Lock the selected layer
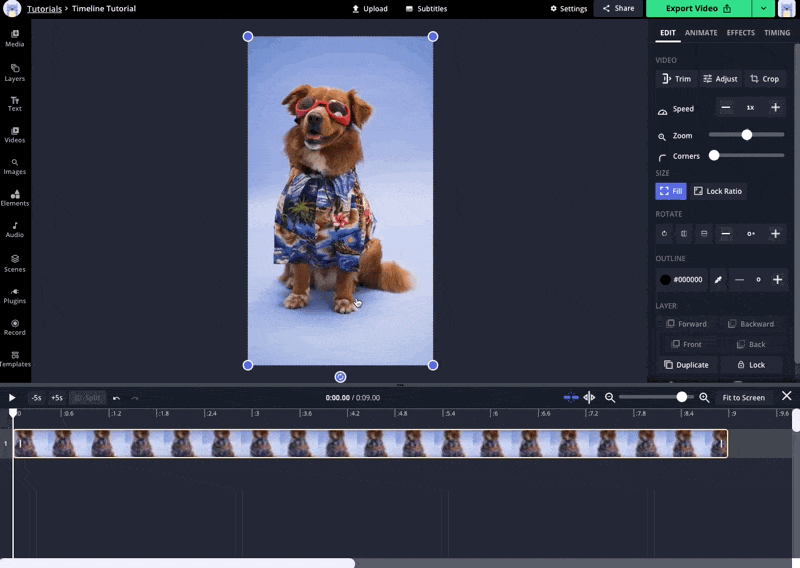800x568 pixels. [751, 365]
